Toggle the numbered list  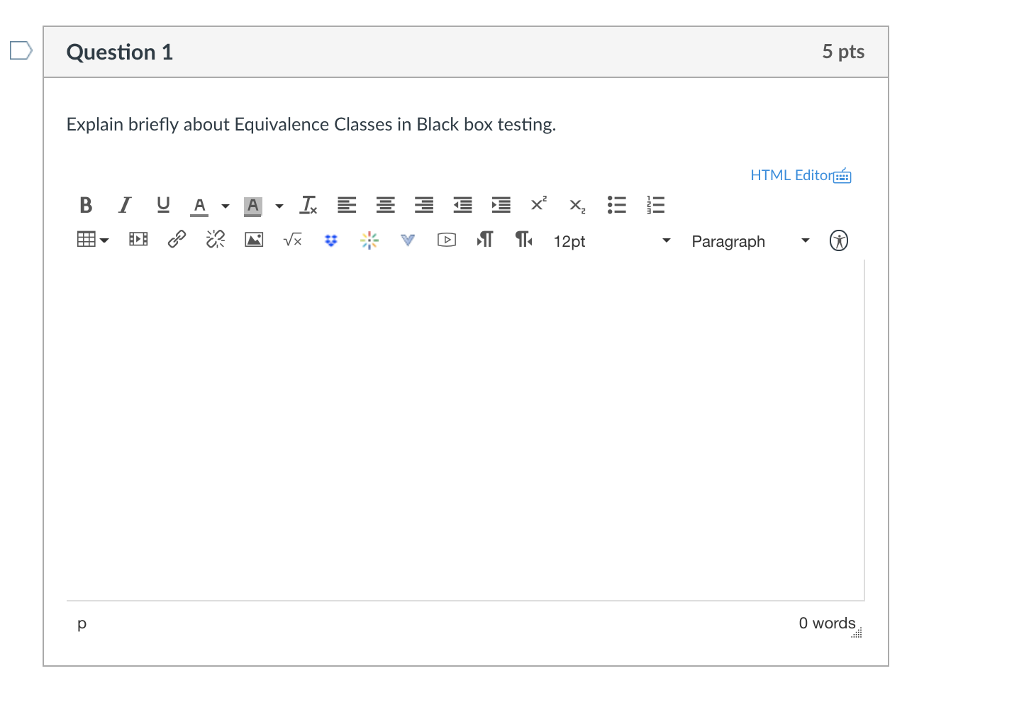click(655, 205)
